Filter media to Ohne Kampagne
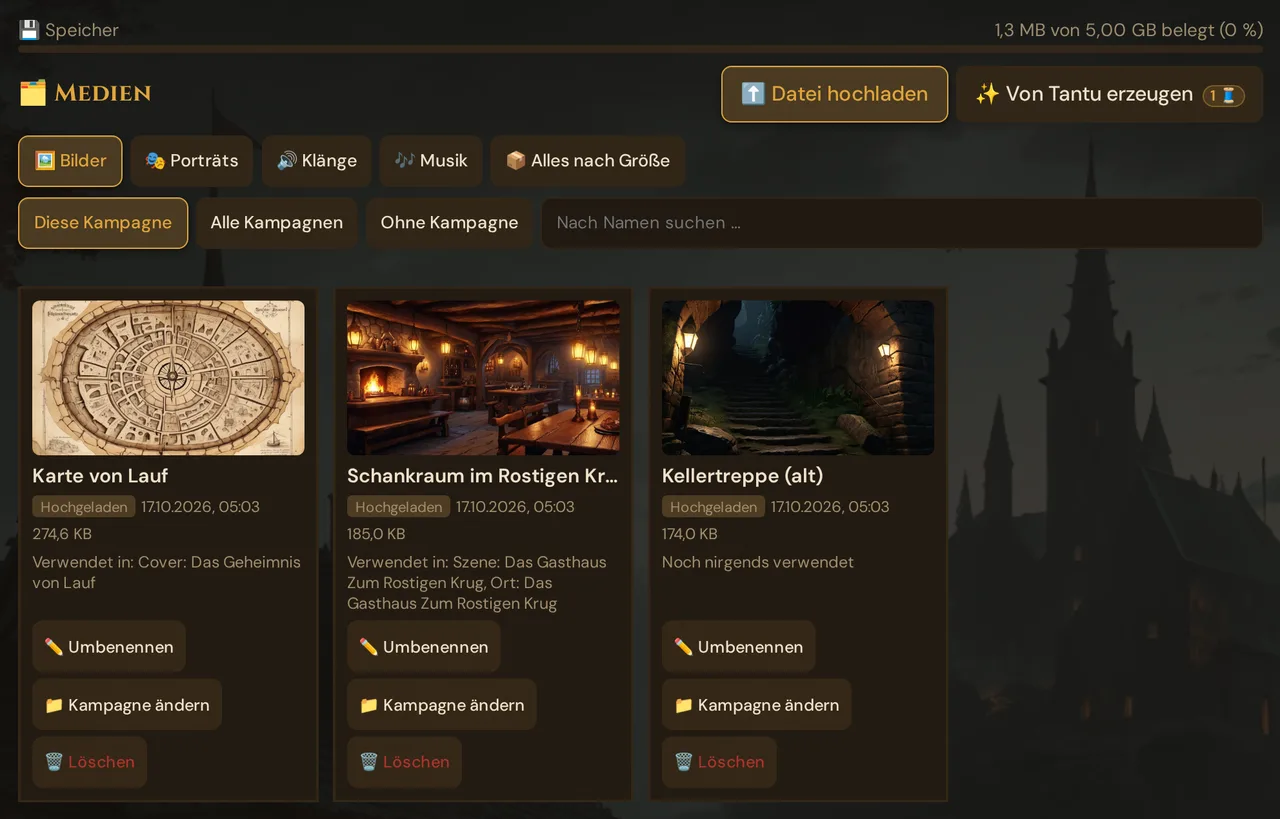 pyautogui.click(x=449, y=223)
